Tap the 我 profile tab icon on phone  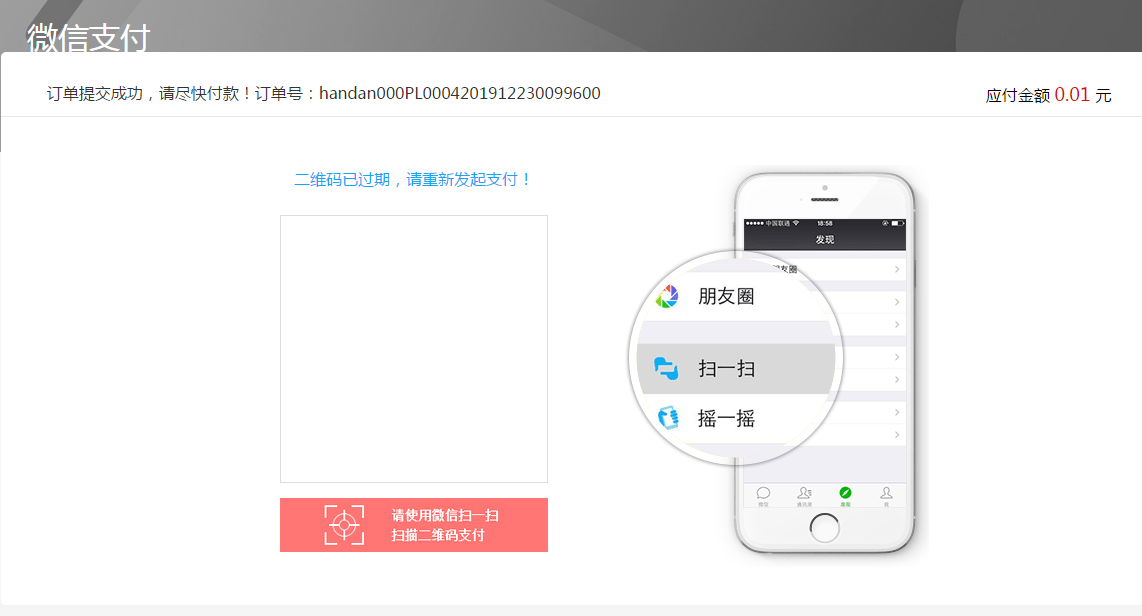[886, 493]
